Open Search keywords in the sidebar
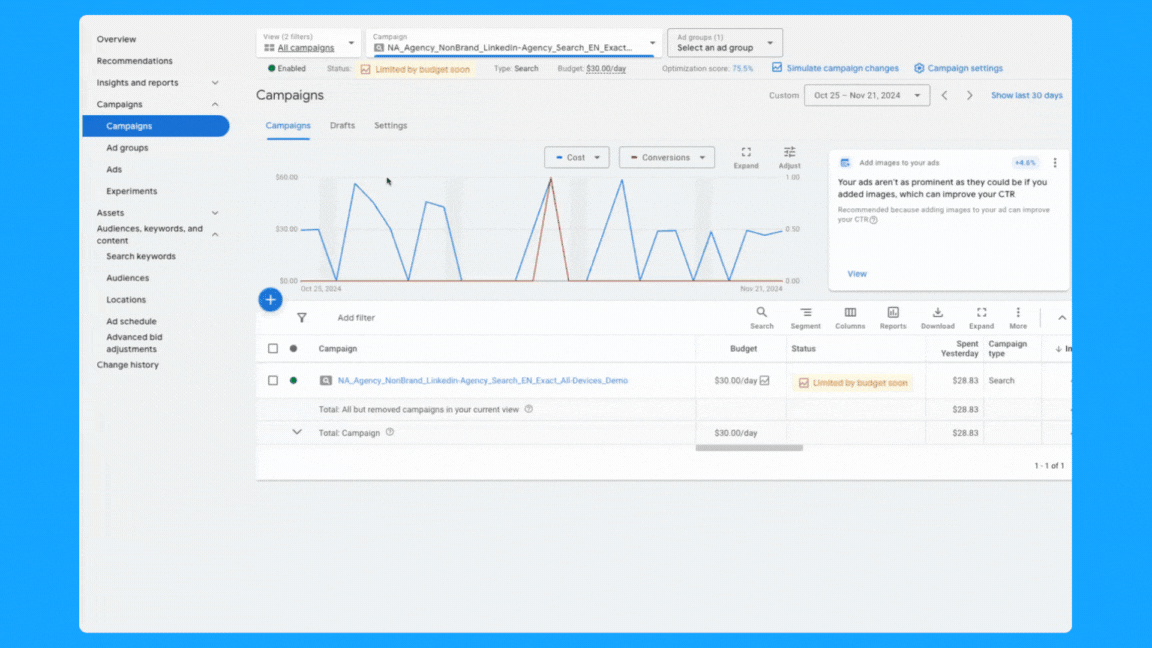The image size is (1152, 648). tap(141, 256)
